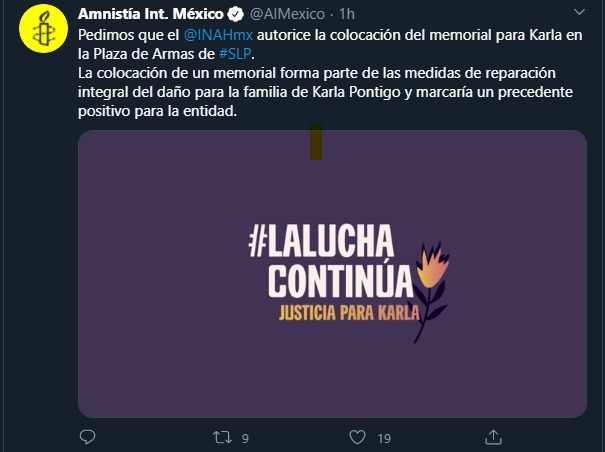View the retweet count of 9
The width and height of the screenshot is (605, 452).
click(x=245, y=438)
